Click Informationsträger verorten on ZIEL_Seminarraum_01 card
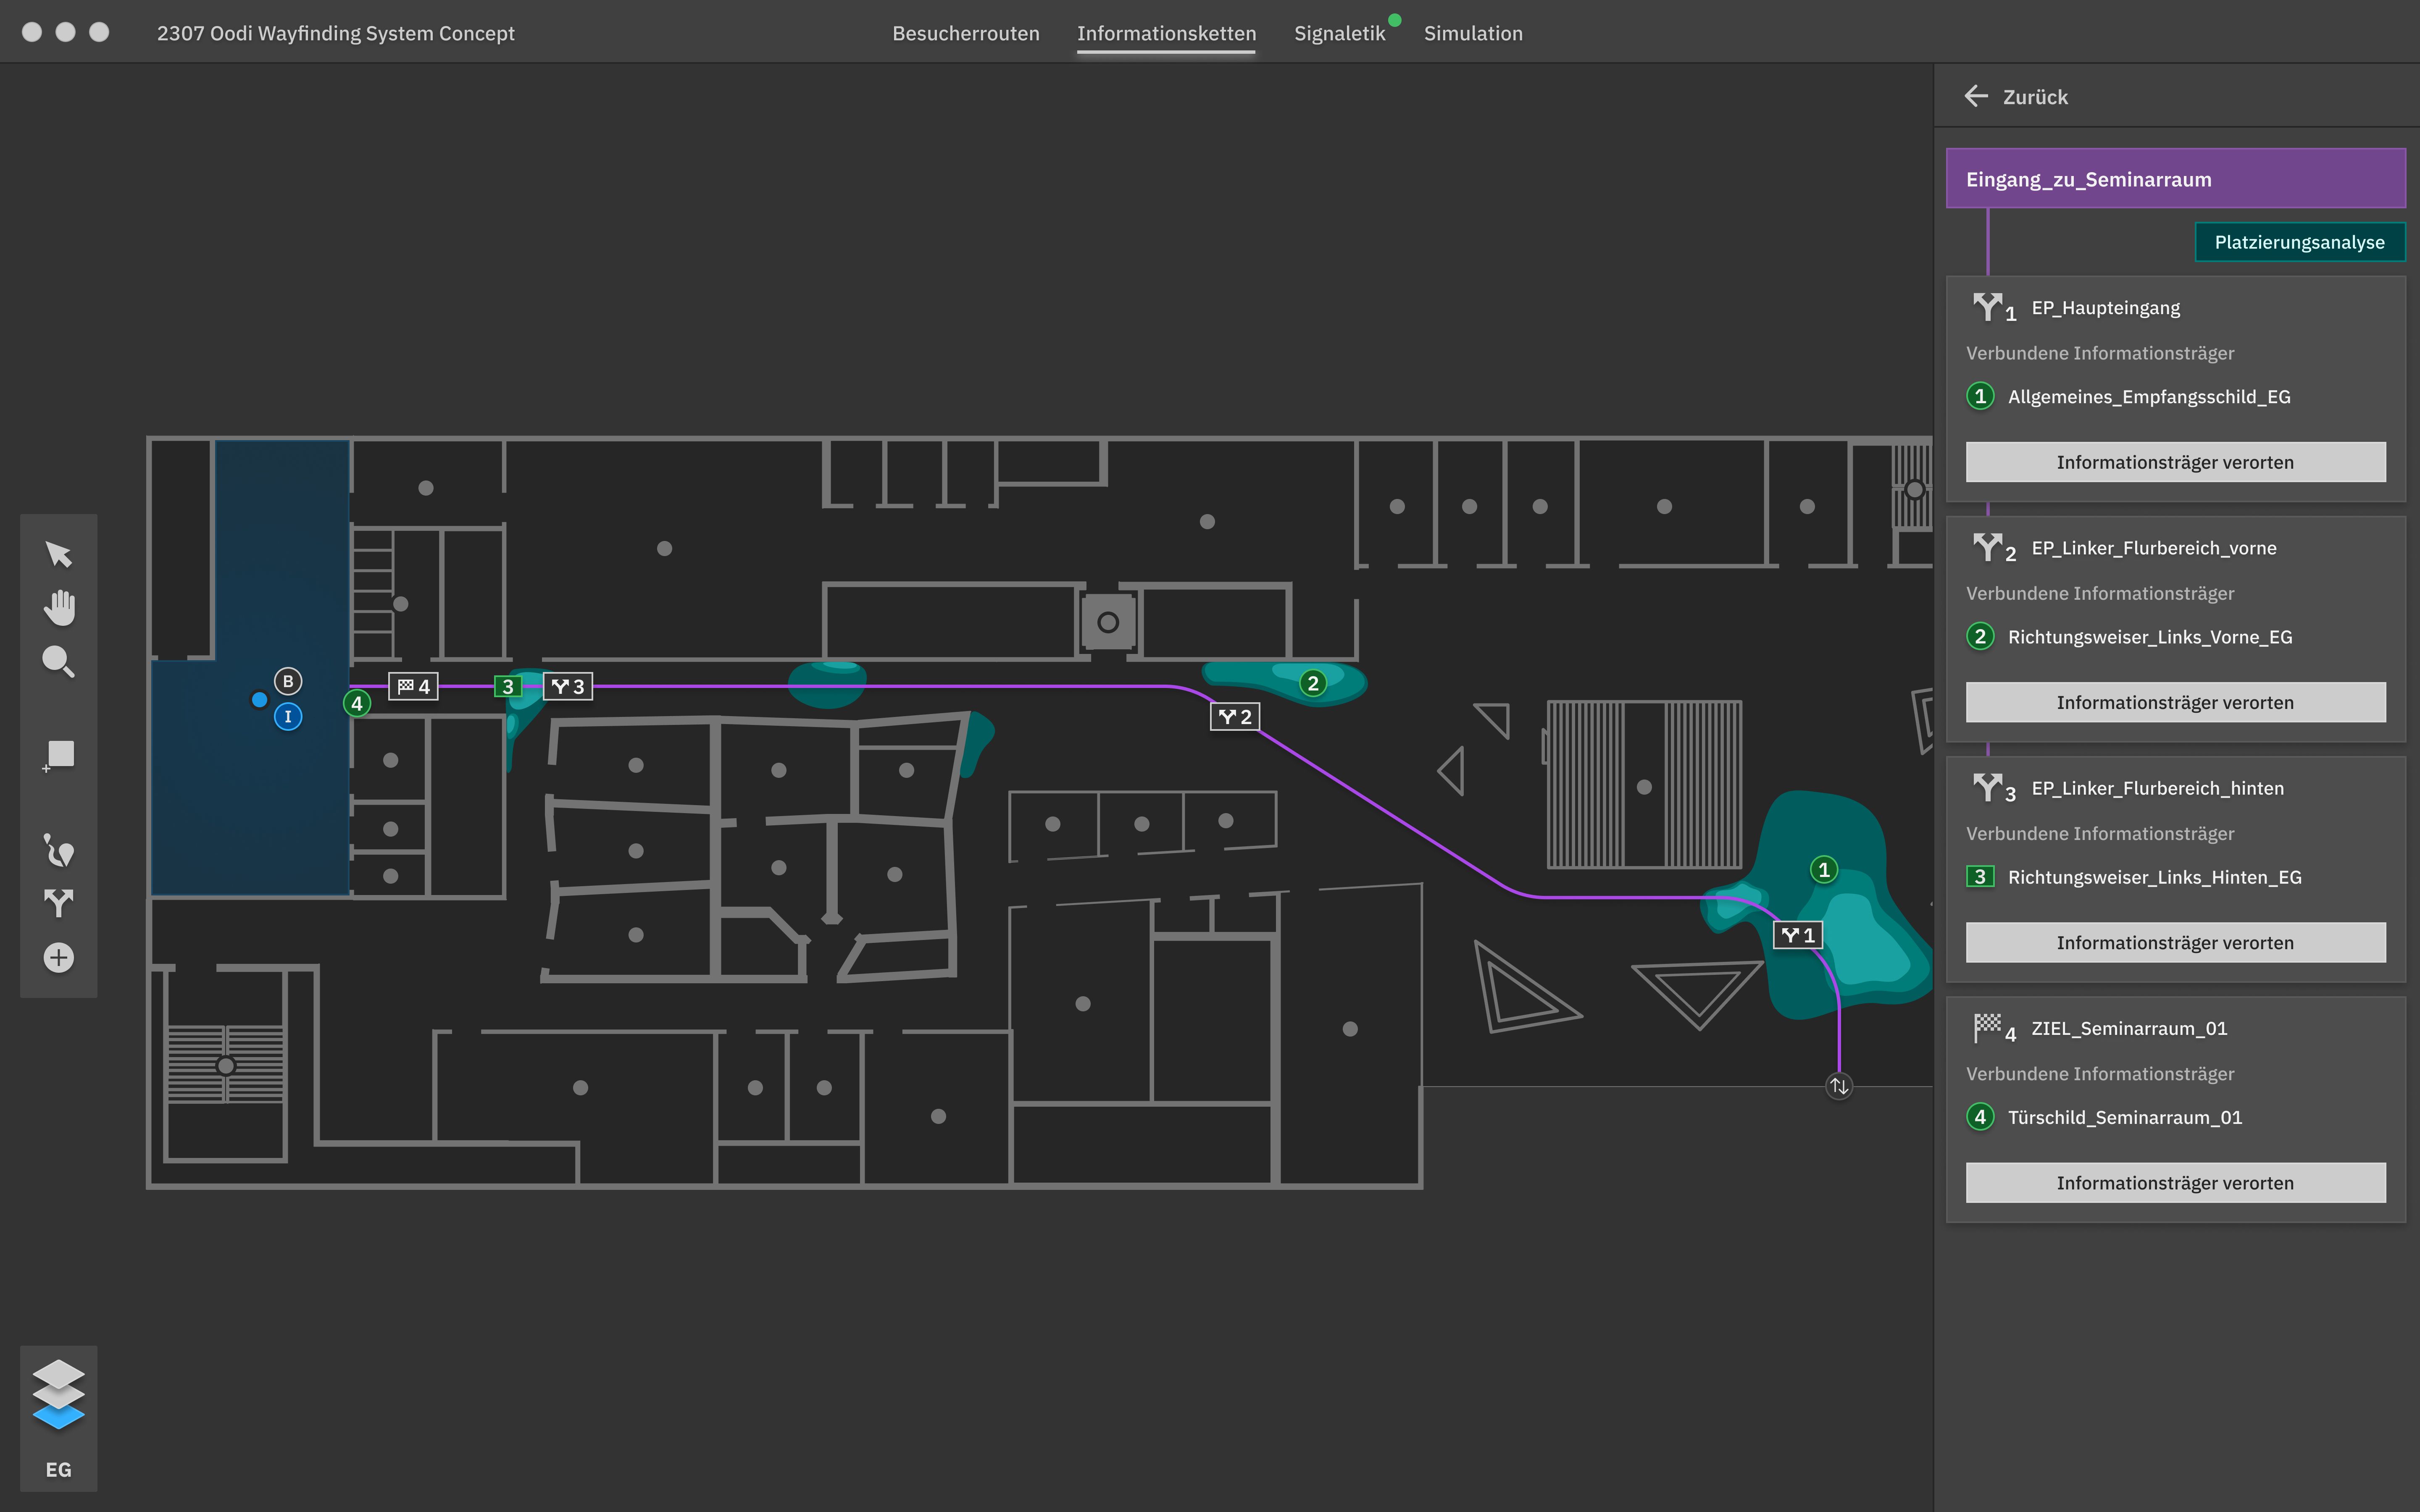Image resolution: width=2420 pixels, height=1512 pixels. tap(2176, 1182)
